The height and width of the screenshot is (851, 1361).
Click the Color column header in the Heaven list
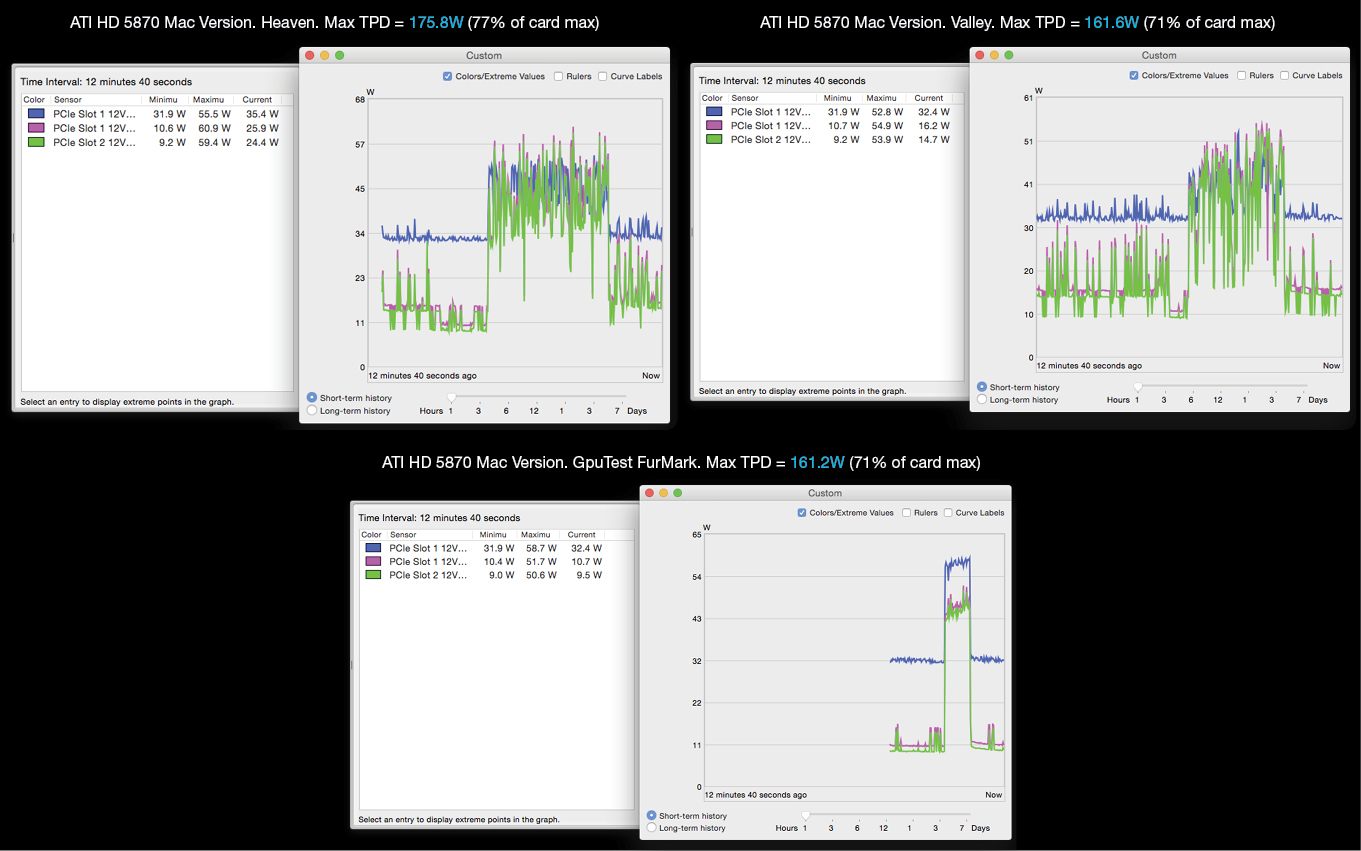35,100
